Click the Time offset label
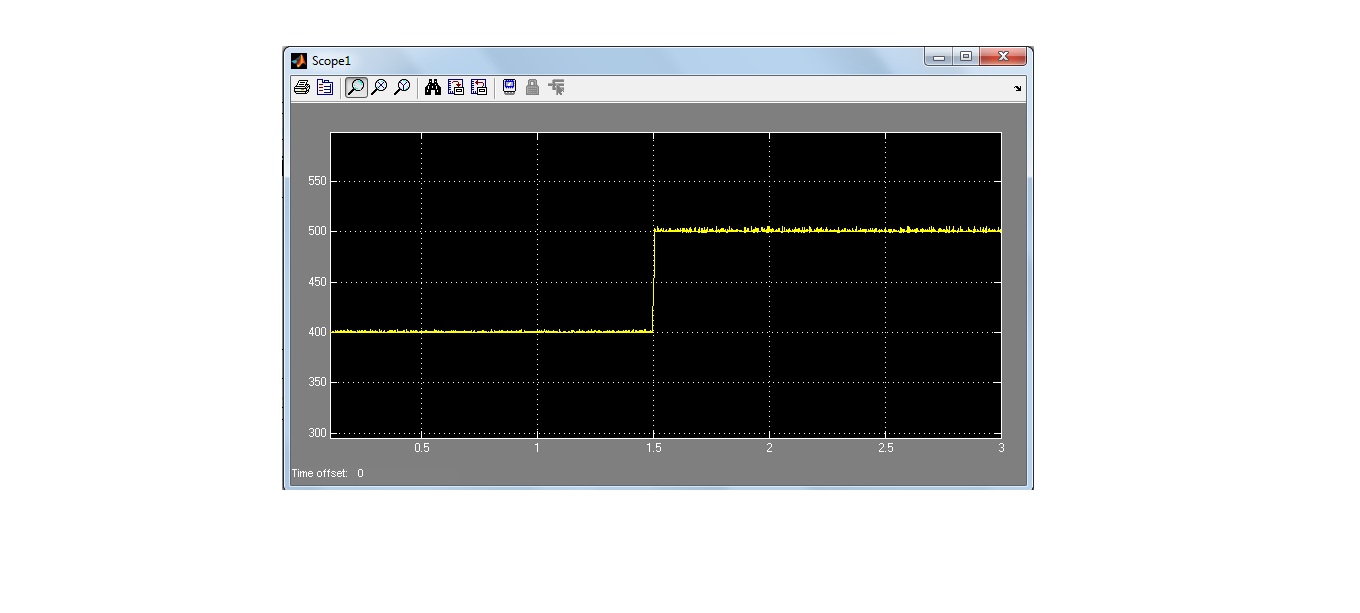Image resolution: width=1360 pixels, height=613 pixels. coord(319,473)
